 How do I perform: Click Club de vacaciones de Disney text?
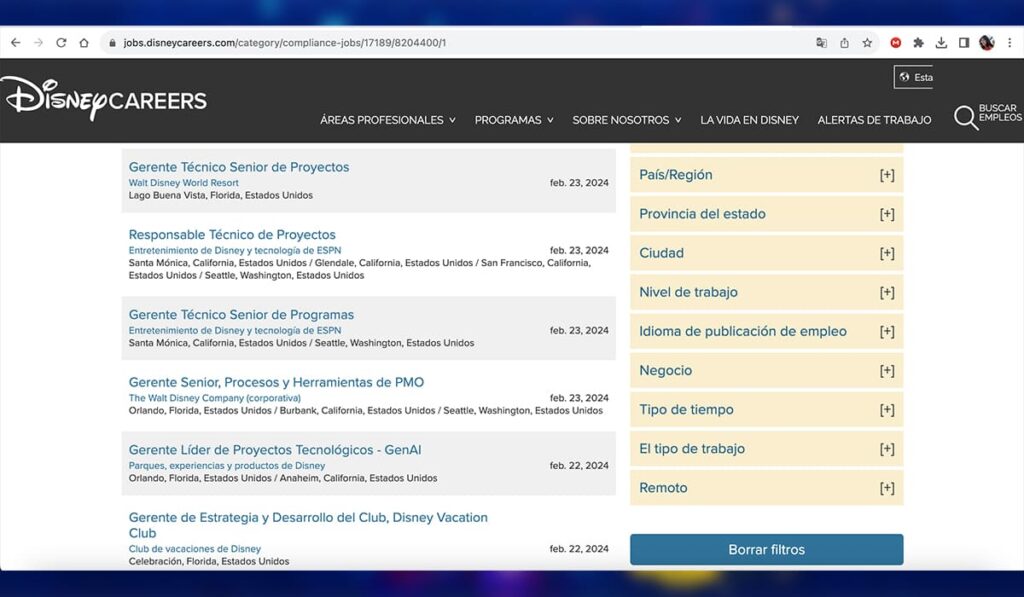tap(195, 549)
